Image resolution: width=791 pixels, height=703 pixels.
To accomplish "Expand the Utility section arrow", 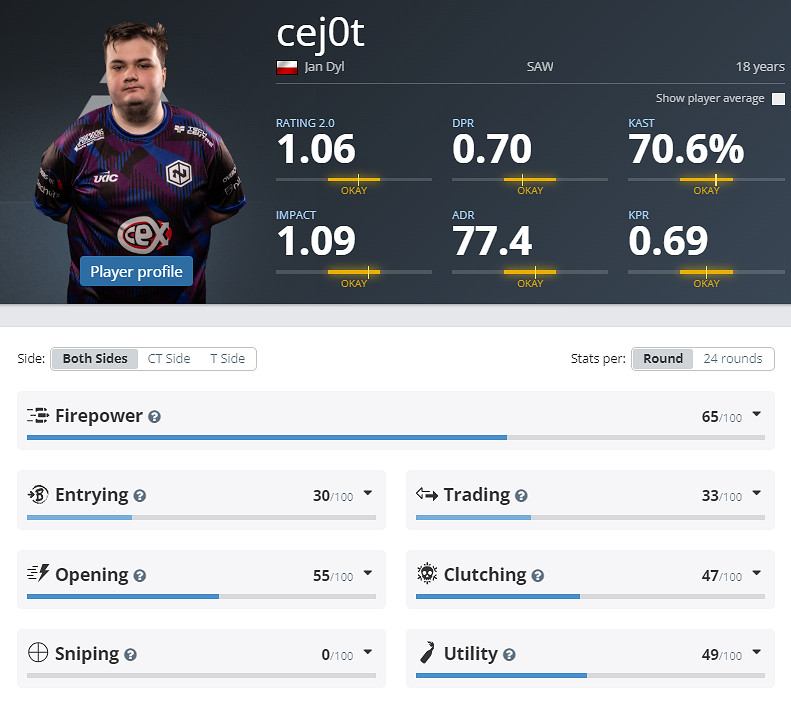I will [756, 652].
